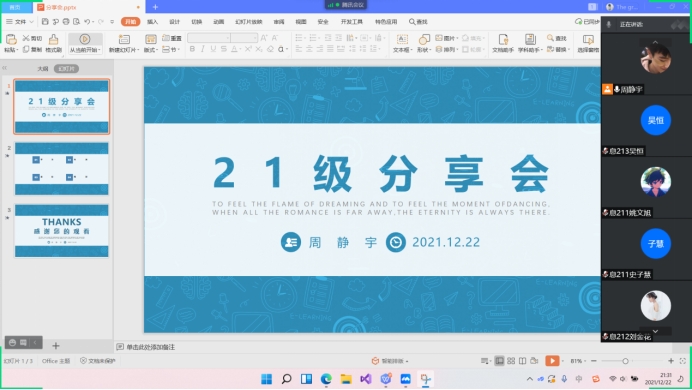Open the 插入 Insert ribbon tab
This screenshot has width=692, height=390.
click(152, 22)
